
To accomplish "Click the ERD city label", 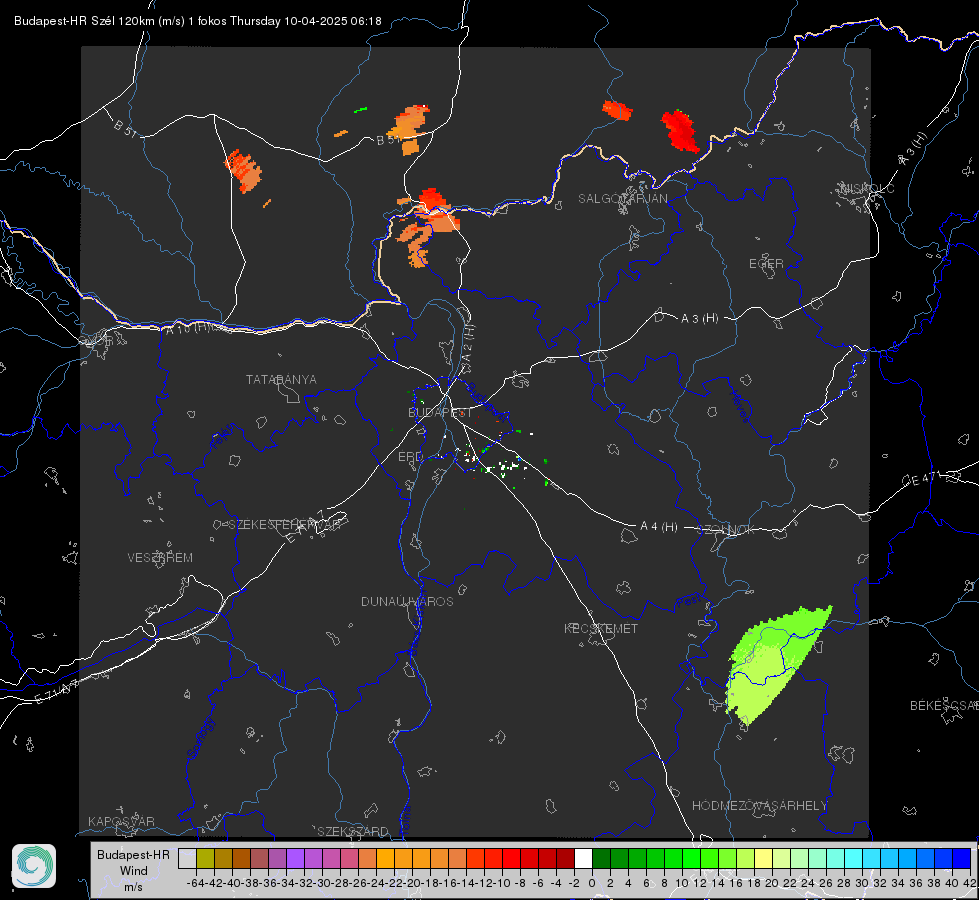I will tap(410, 457).
